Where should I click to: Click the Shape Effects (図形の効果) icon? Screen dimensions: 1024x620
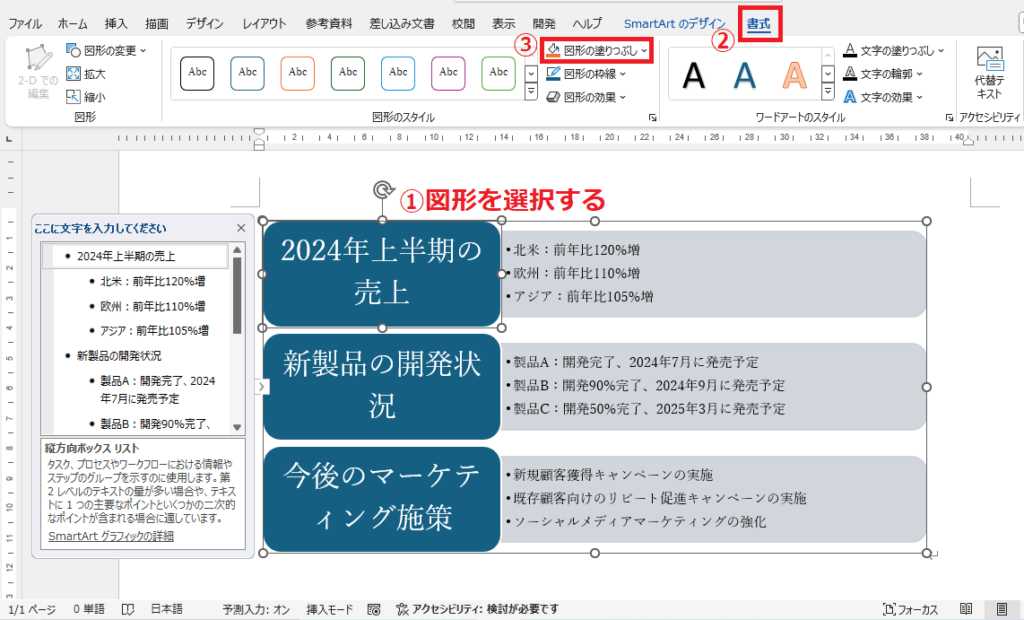pos(553,97)
